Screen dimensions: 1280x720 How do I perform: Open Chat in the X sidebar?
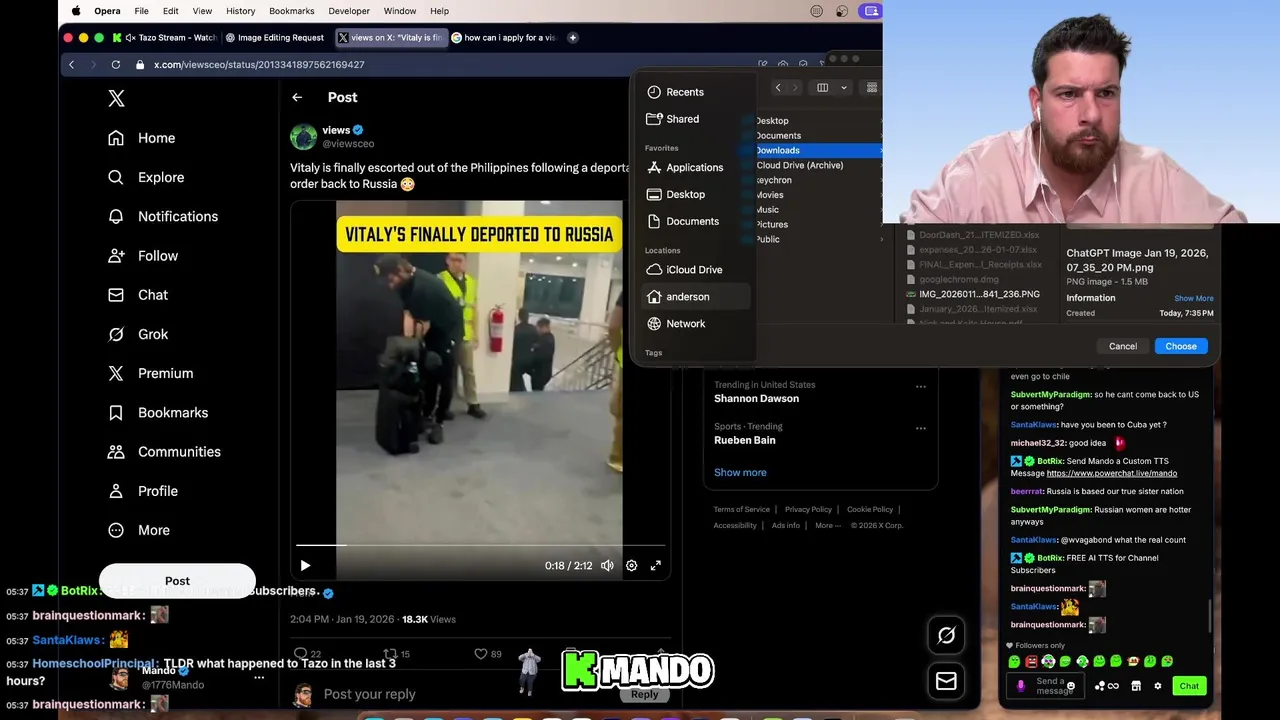[x=138, y=295]
